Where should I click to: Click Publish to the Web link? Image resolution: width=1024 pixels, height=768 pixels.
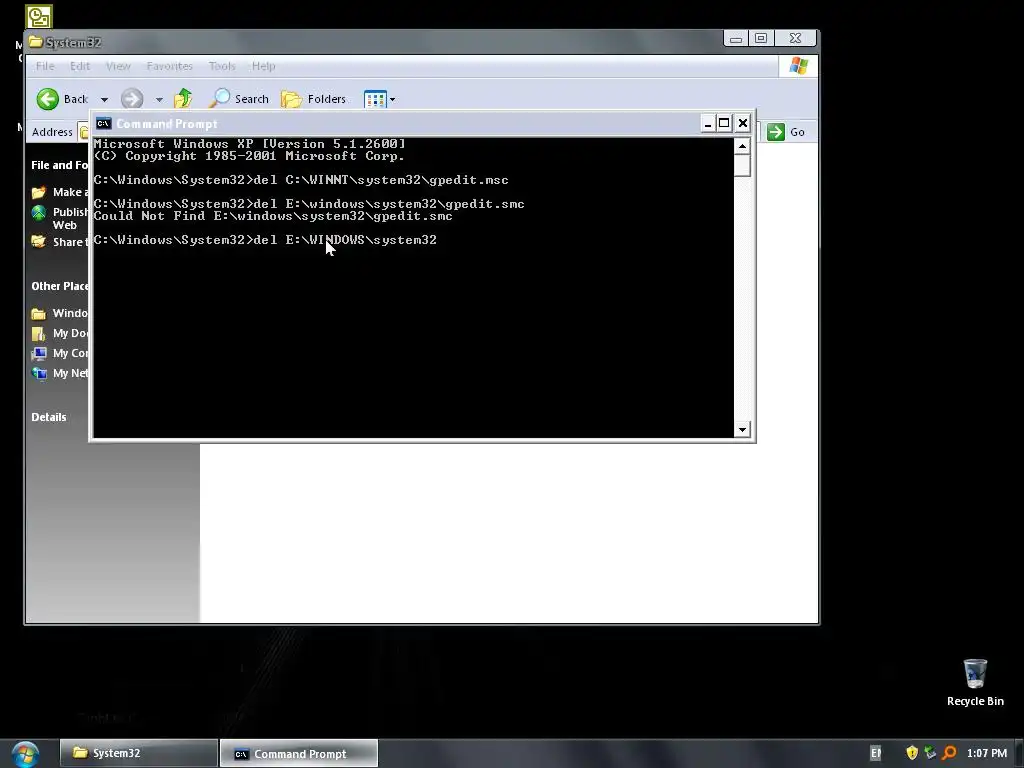[x=71, y=218]
